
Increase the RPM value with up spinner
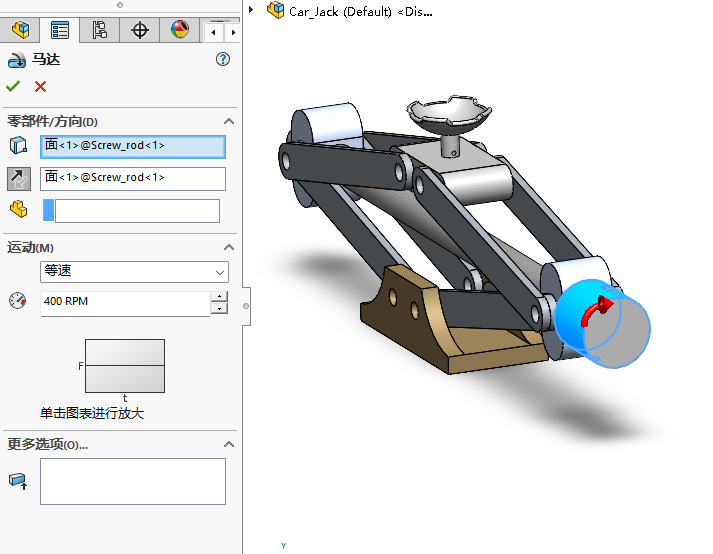pos(219,296)
